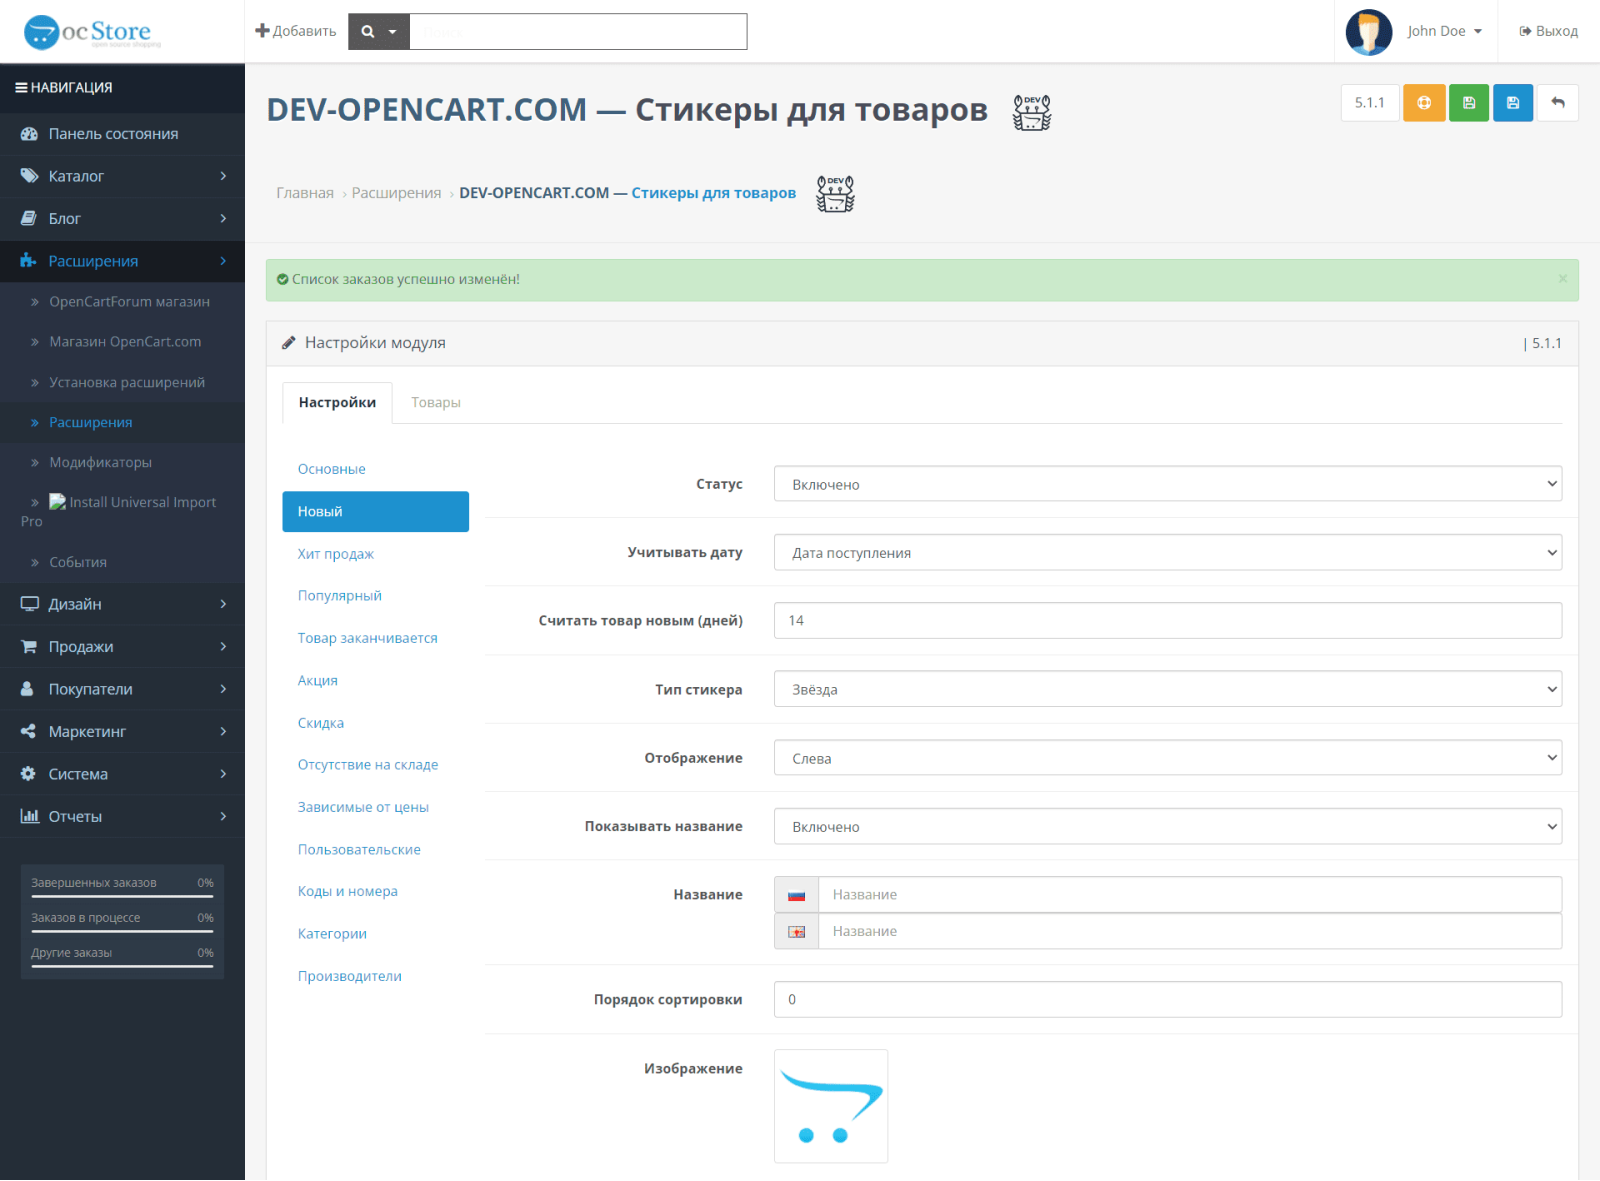Click the Каталог tags icon

click(29, 176)
